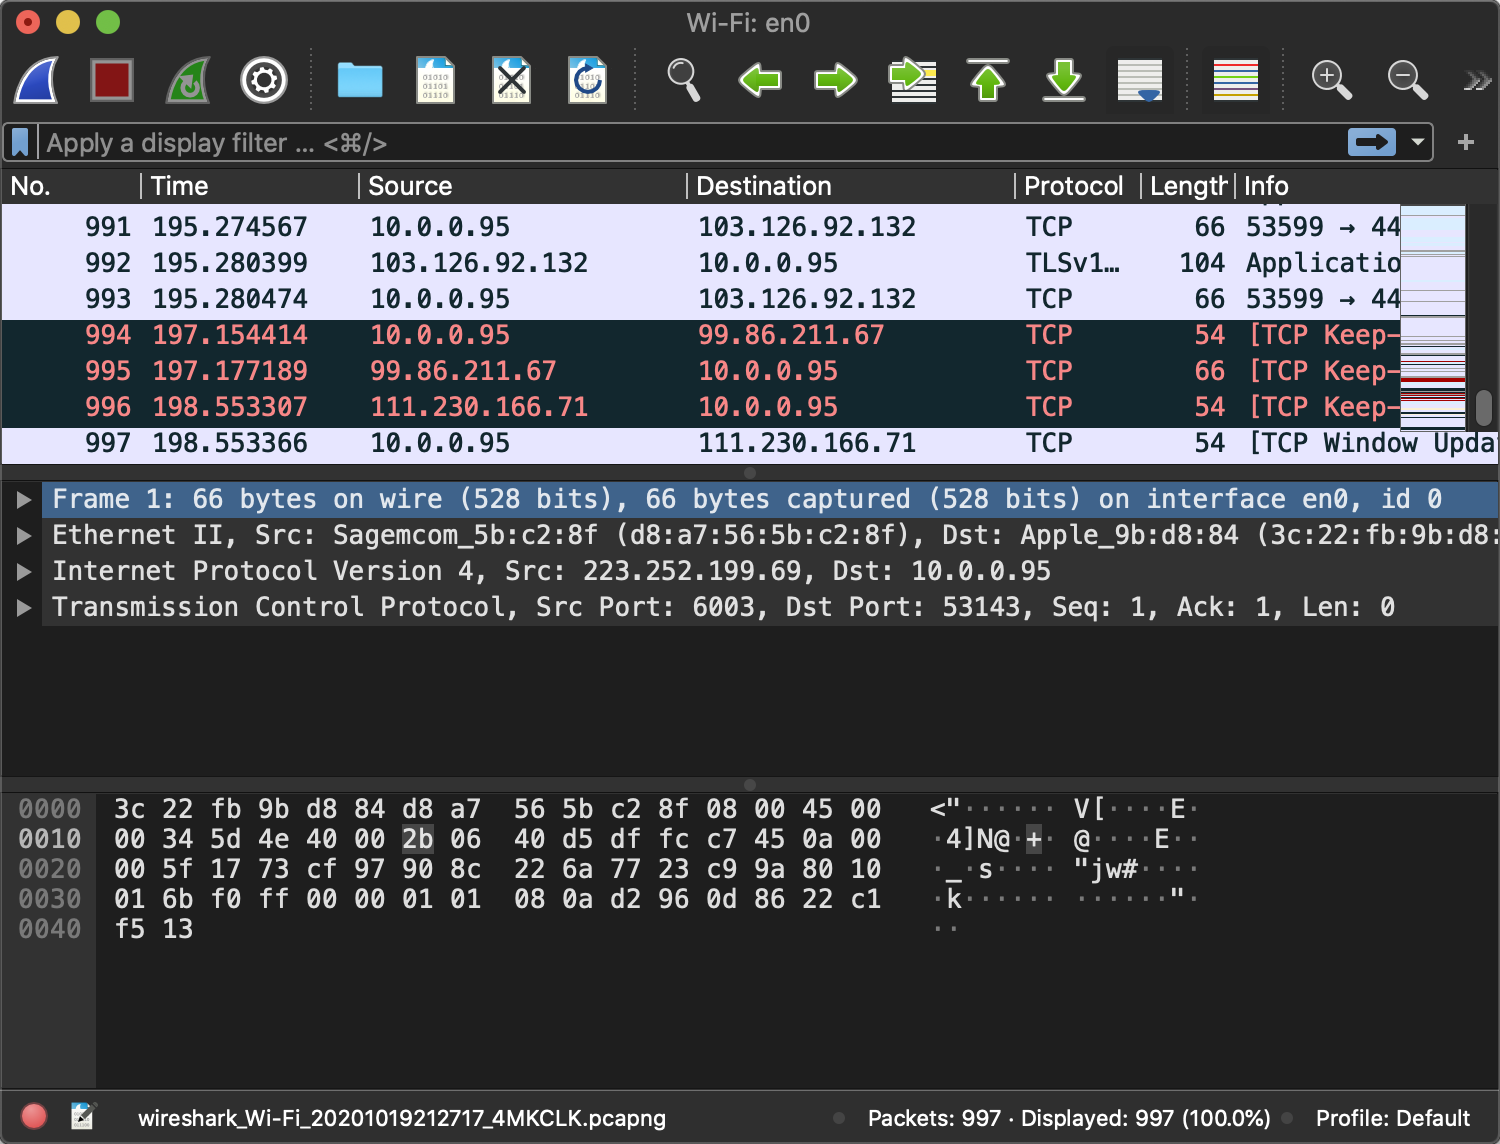Sort packets by the Source column

tap(410, 186)
